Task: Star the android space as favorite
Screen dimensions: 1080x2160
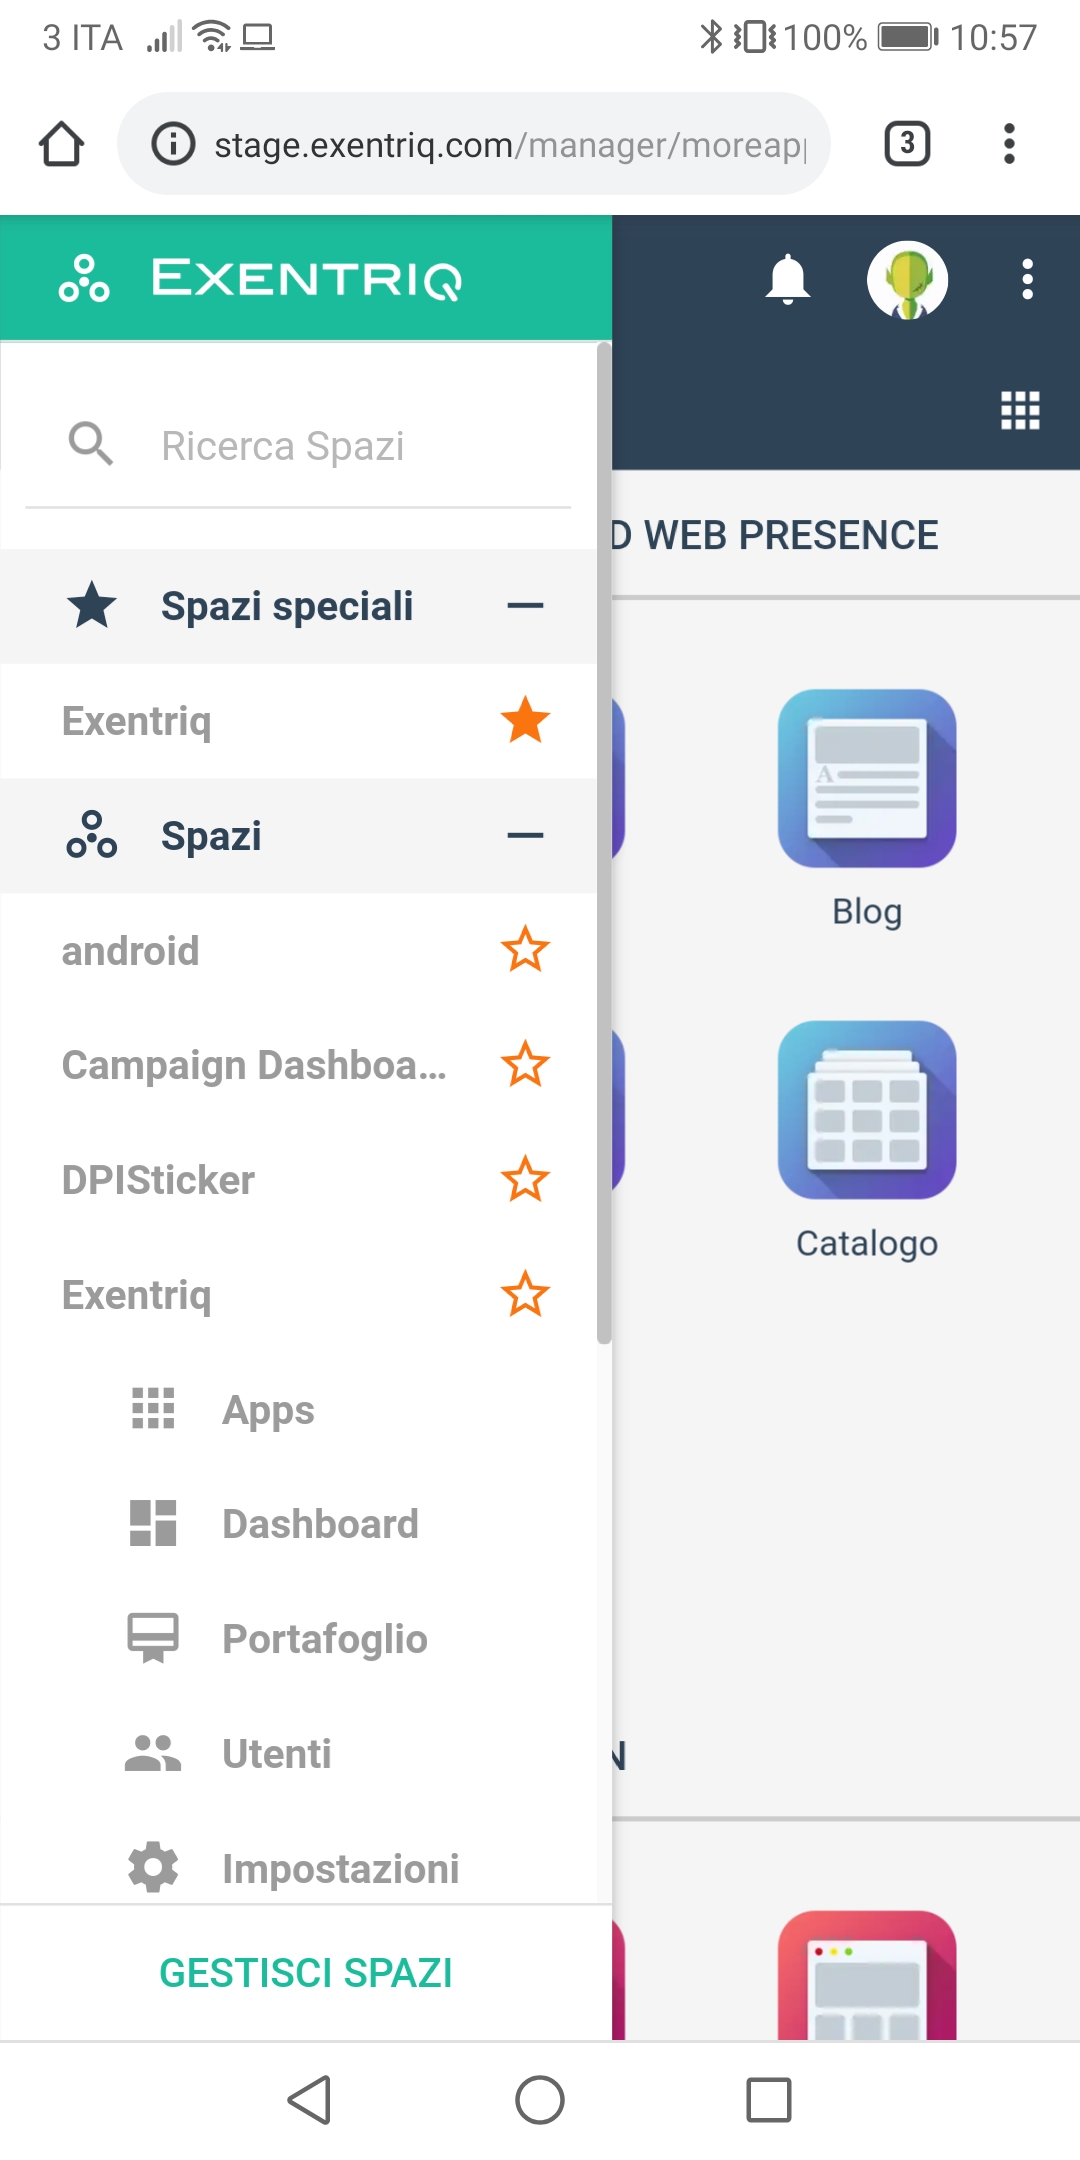Action: (x=525, y=950)
